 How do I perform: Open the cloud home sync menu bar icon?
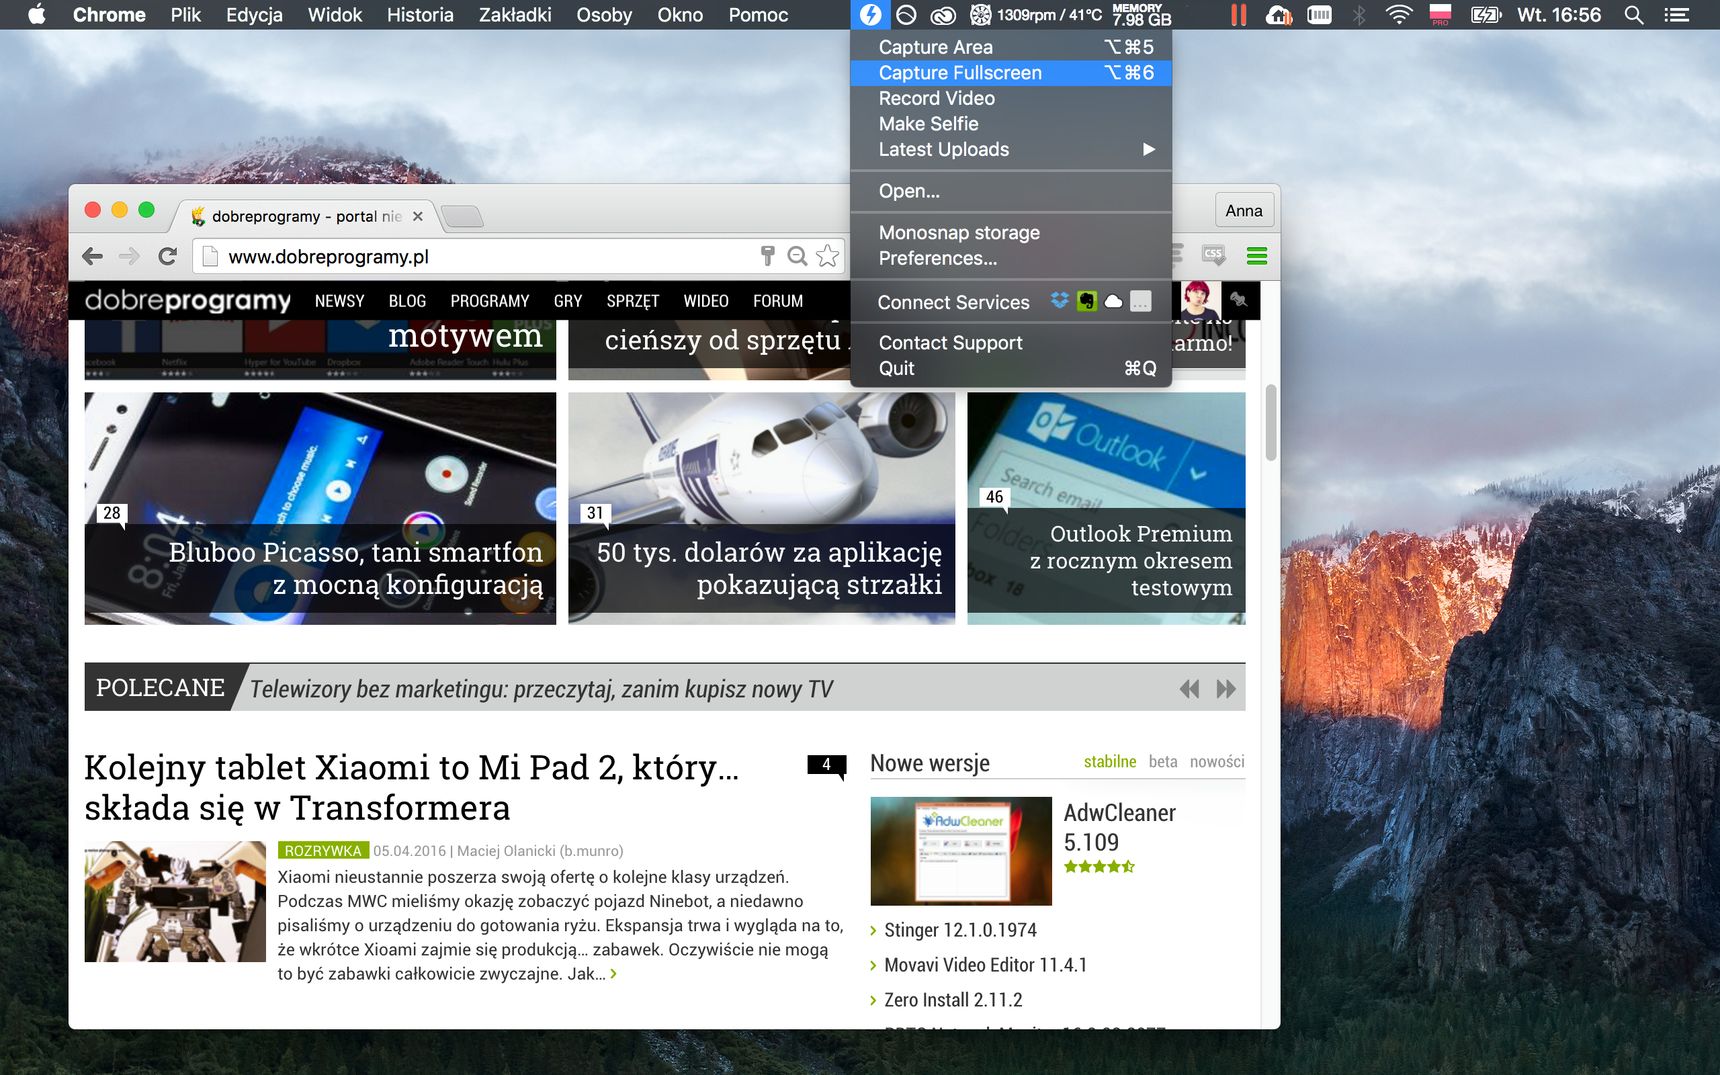tap(1279, 15)
